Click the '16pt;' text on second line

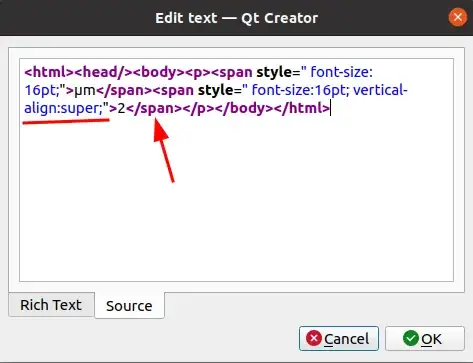click(x=41, y=91)
